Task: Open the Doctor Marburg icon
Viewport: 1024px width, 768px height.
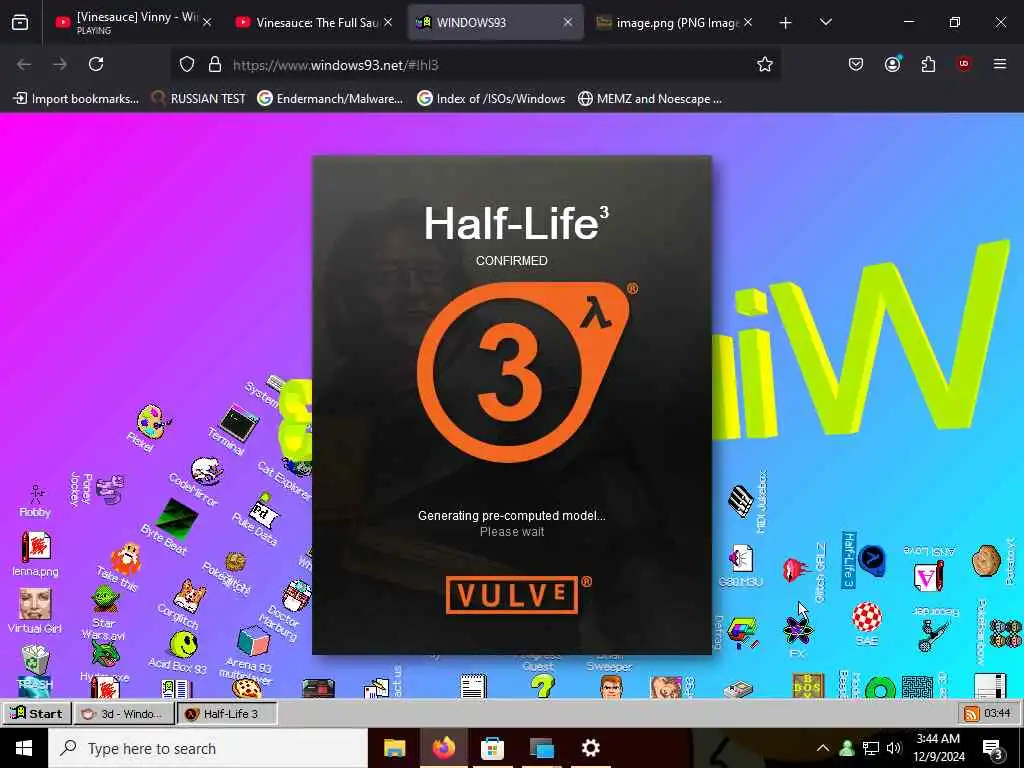Action: [296, 596]
